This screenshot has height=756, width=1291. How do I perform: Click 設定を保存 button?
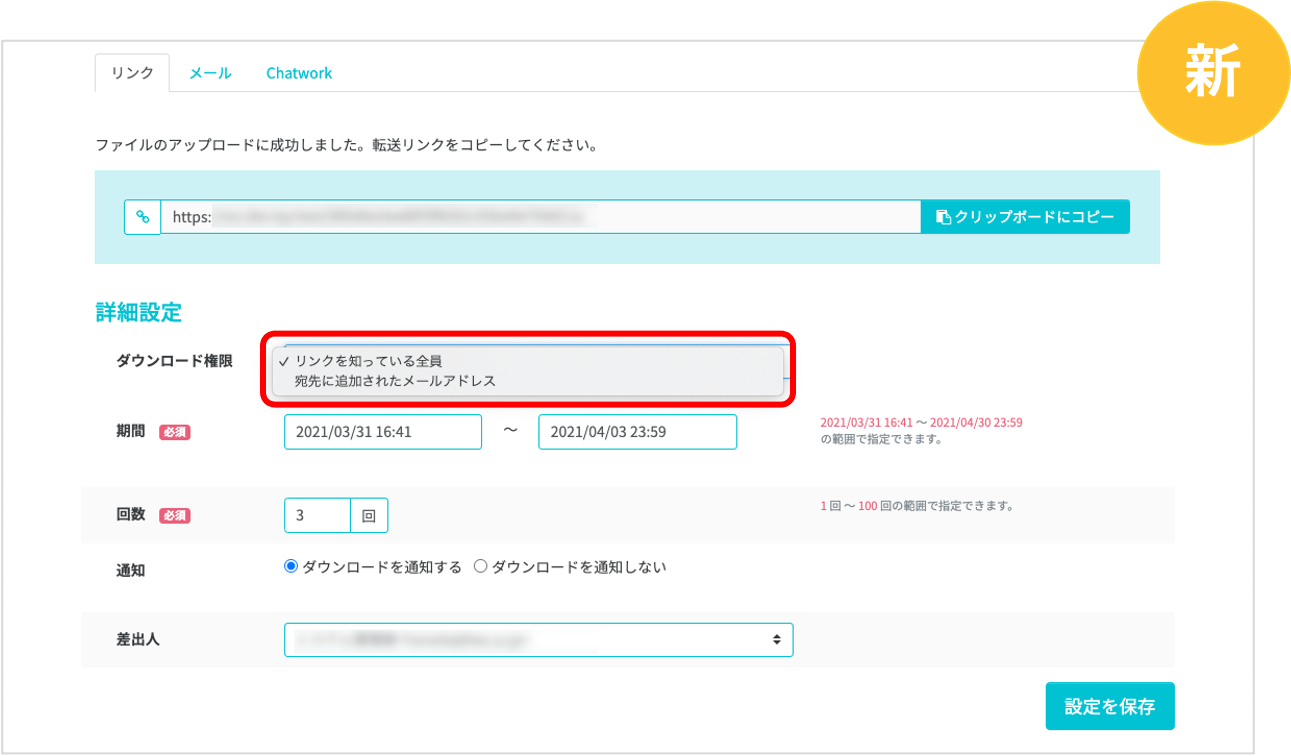[1110, 706]
